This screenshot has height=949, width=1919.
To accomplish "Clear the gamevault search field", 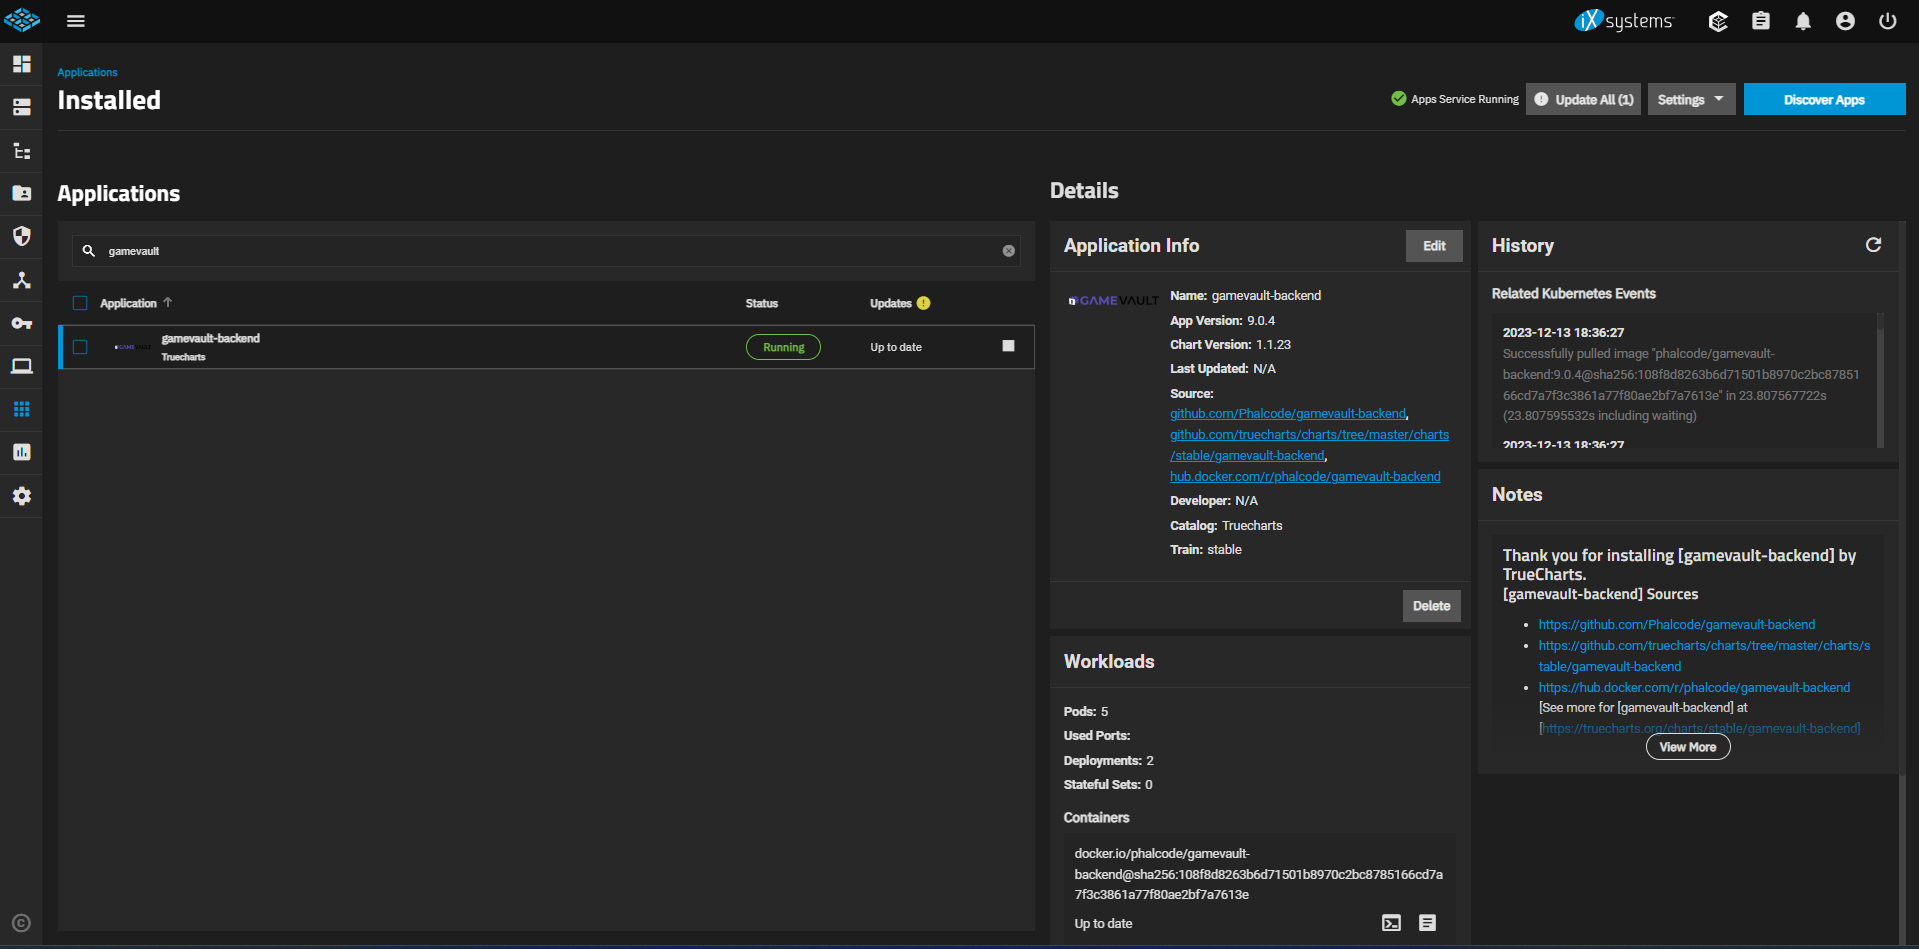I will (1008, 251).
